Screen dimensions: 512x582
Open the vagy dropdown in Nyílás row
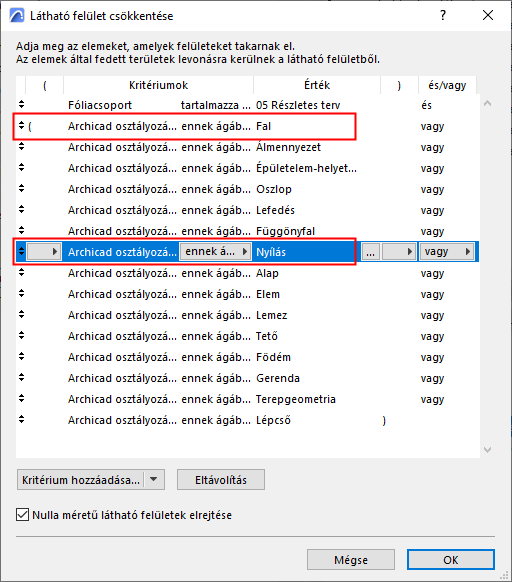(447, 252)
